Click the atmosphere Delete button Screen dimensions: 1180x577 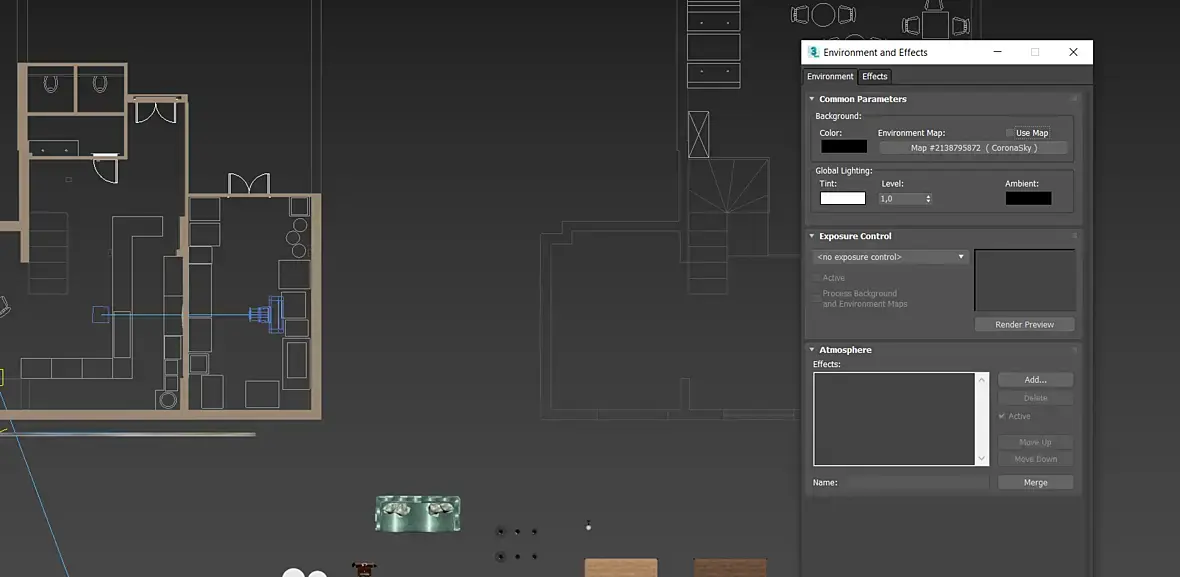pos(1036,398)
